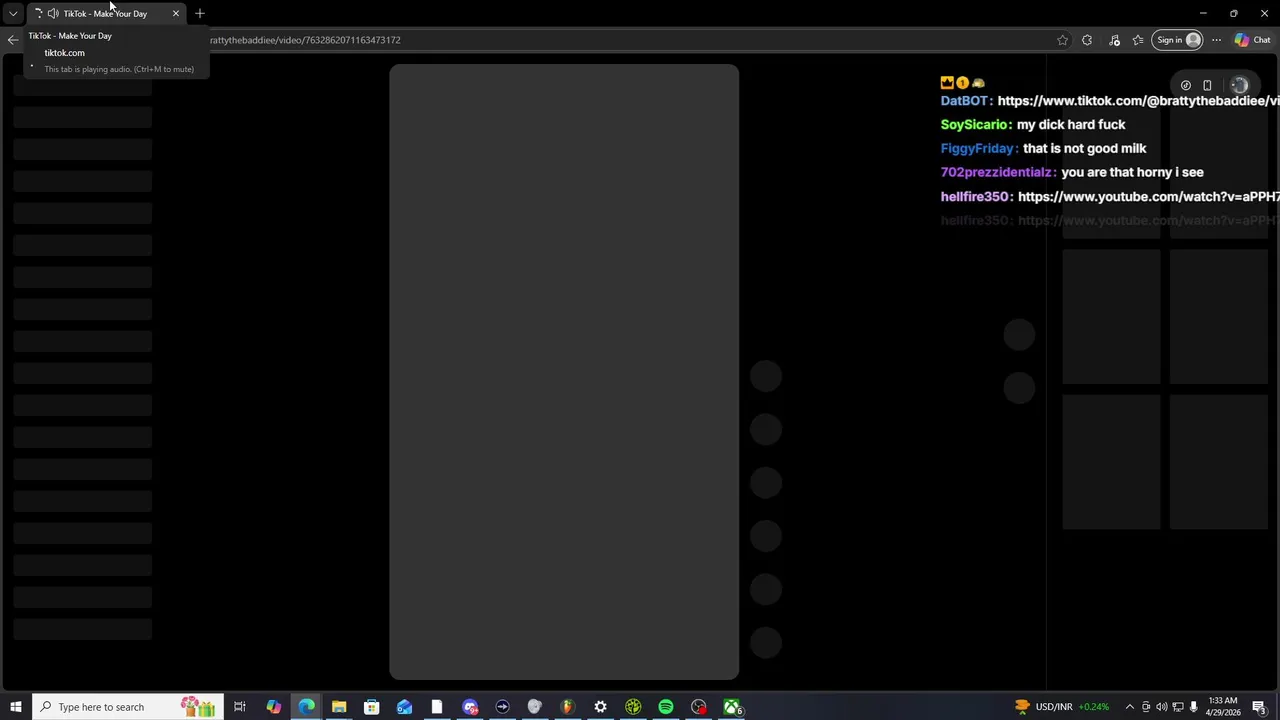This screenshot has width=1280, height=720.
Task: Click the FiggyFriday username in chat
Action: [979, 149]
